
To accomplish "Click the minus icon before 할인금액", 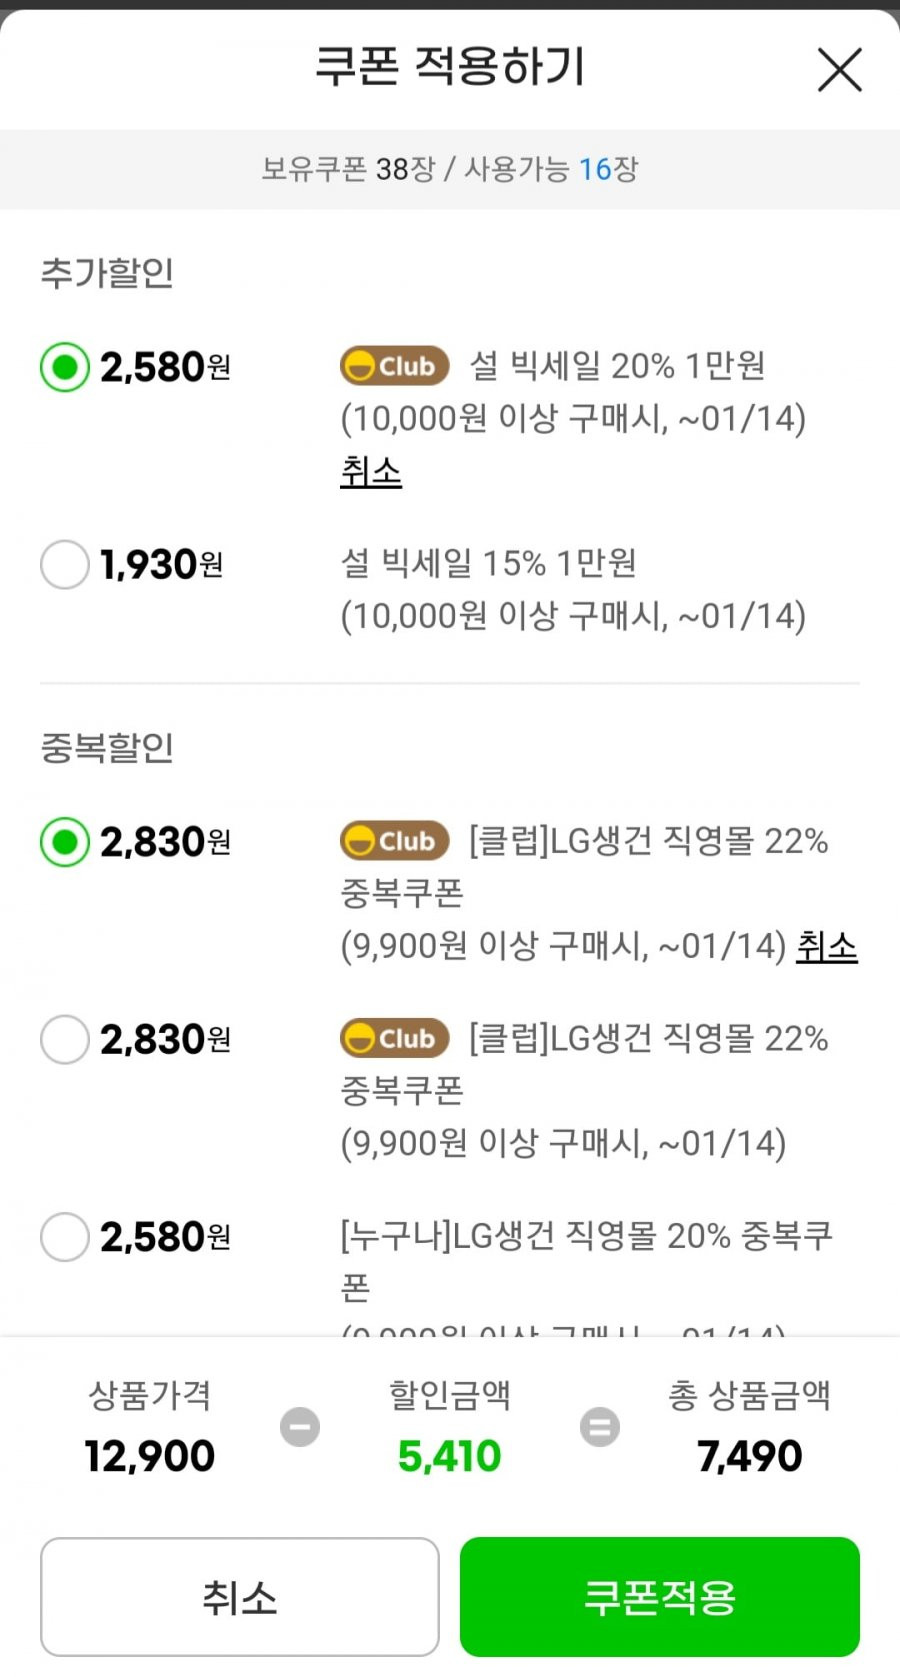I will (300, 1426).
